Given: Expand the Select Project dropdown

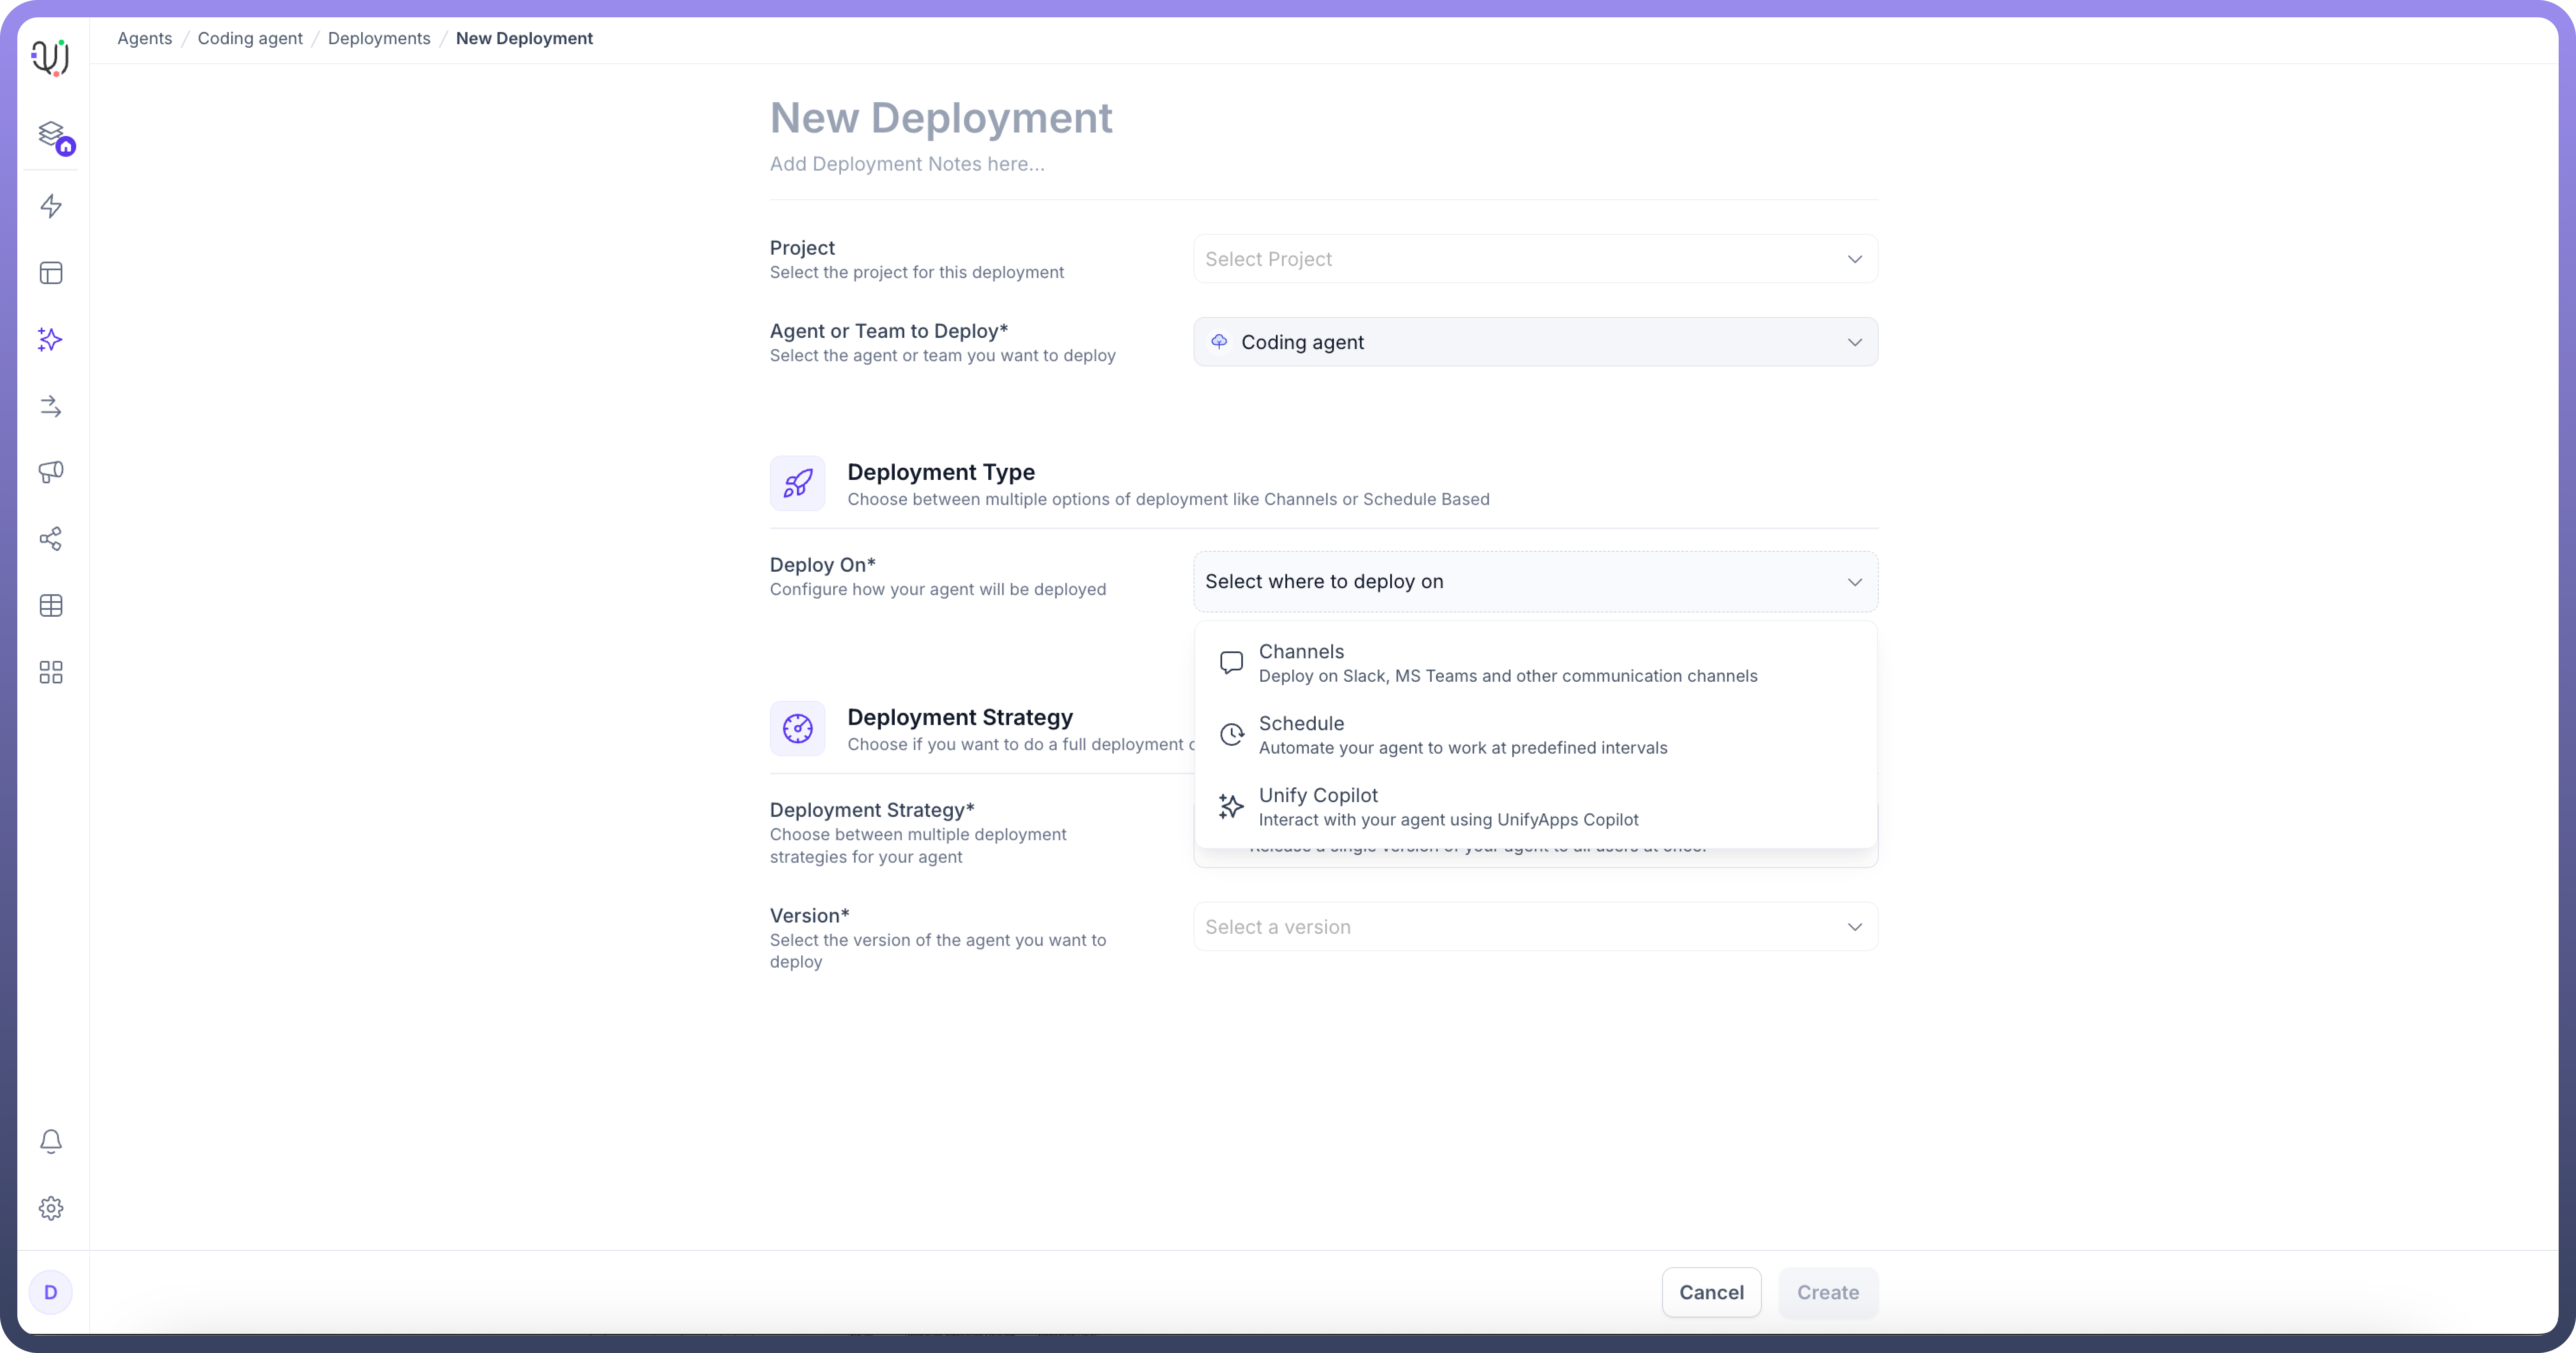Looking at the screenshot, I should pyautogui.click(x=1534, y=259).
